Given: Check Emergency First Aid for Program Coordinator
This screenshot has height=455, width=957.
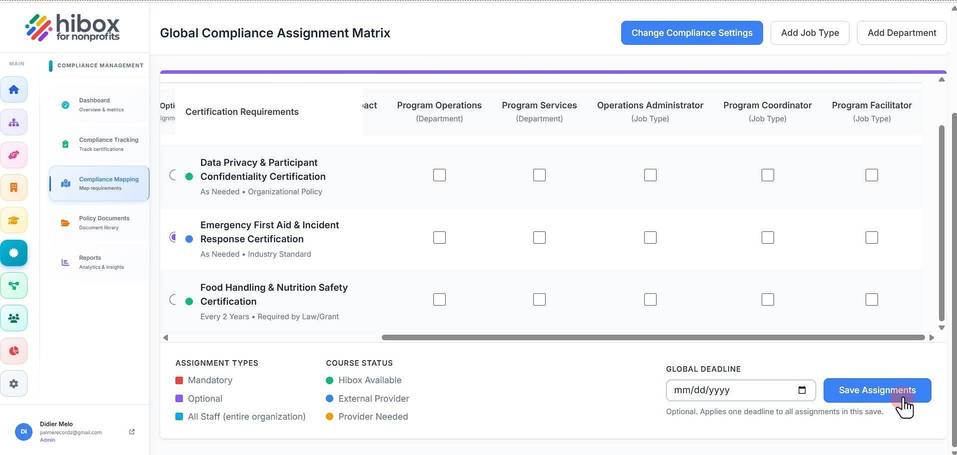Looking at the screenshot, I should 768,238.
